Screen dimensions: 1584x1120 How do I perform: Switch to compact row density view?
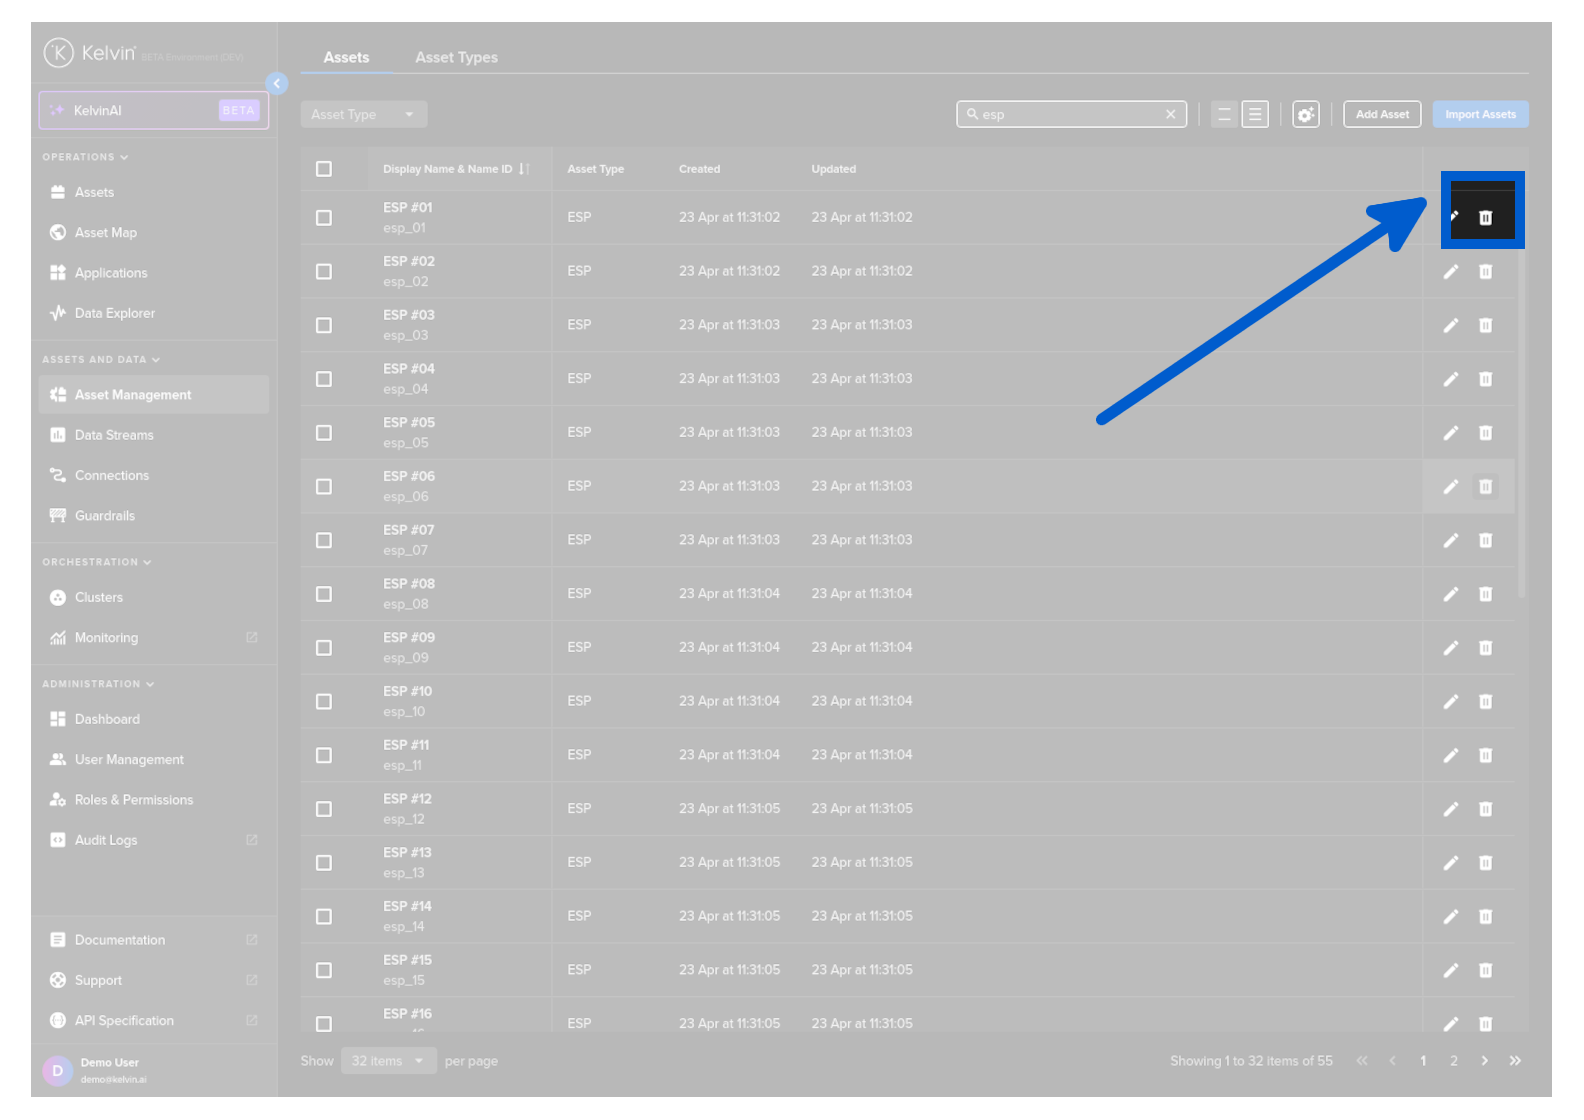(x=1224, y=115)
